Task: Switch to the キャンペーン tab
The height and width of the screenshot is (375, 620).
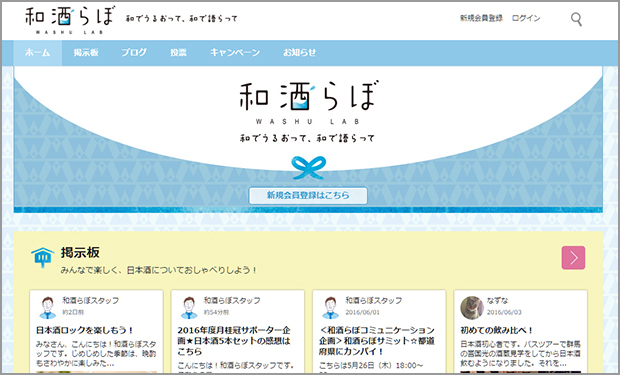Action: click(235, 53)
